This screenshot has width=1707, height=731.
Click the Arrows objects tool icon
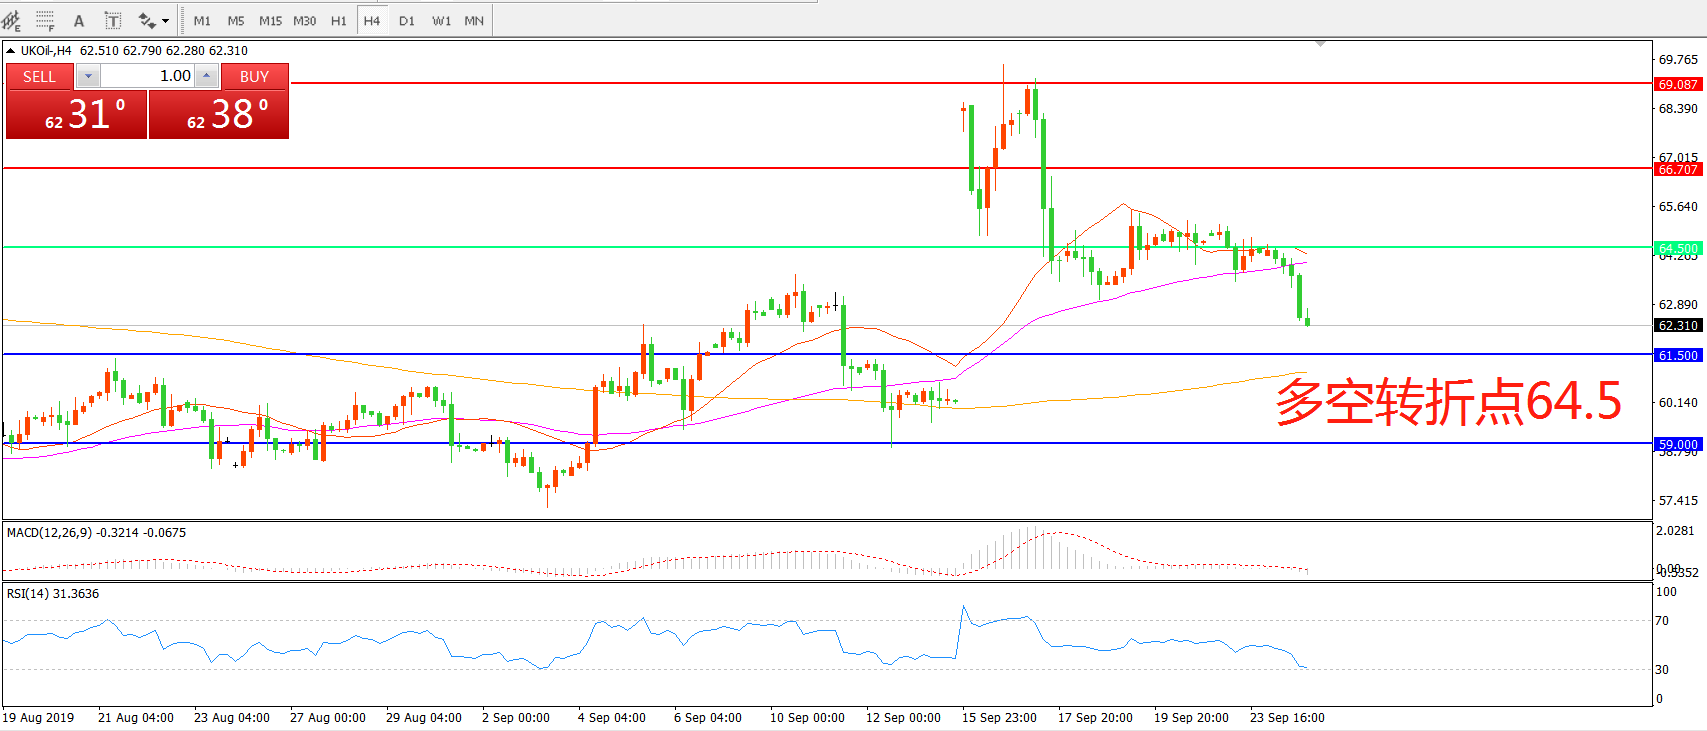[147, 21]
